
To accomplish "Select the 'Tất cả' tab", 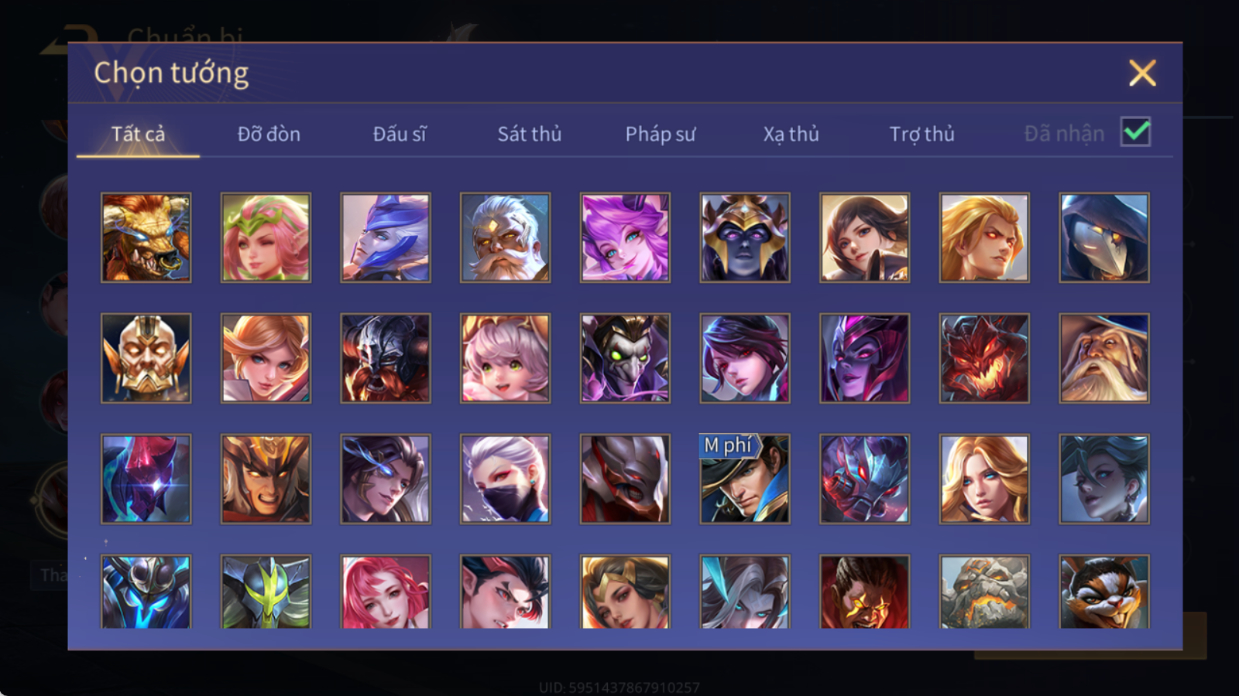I will pyautogui.click(x=138, y=134).
